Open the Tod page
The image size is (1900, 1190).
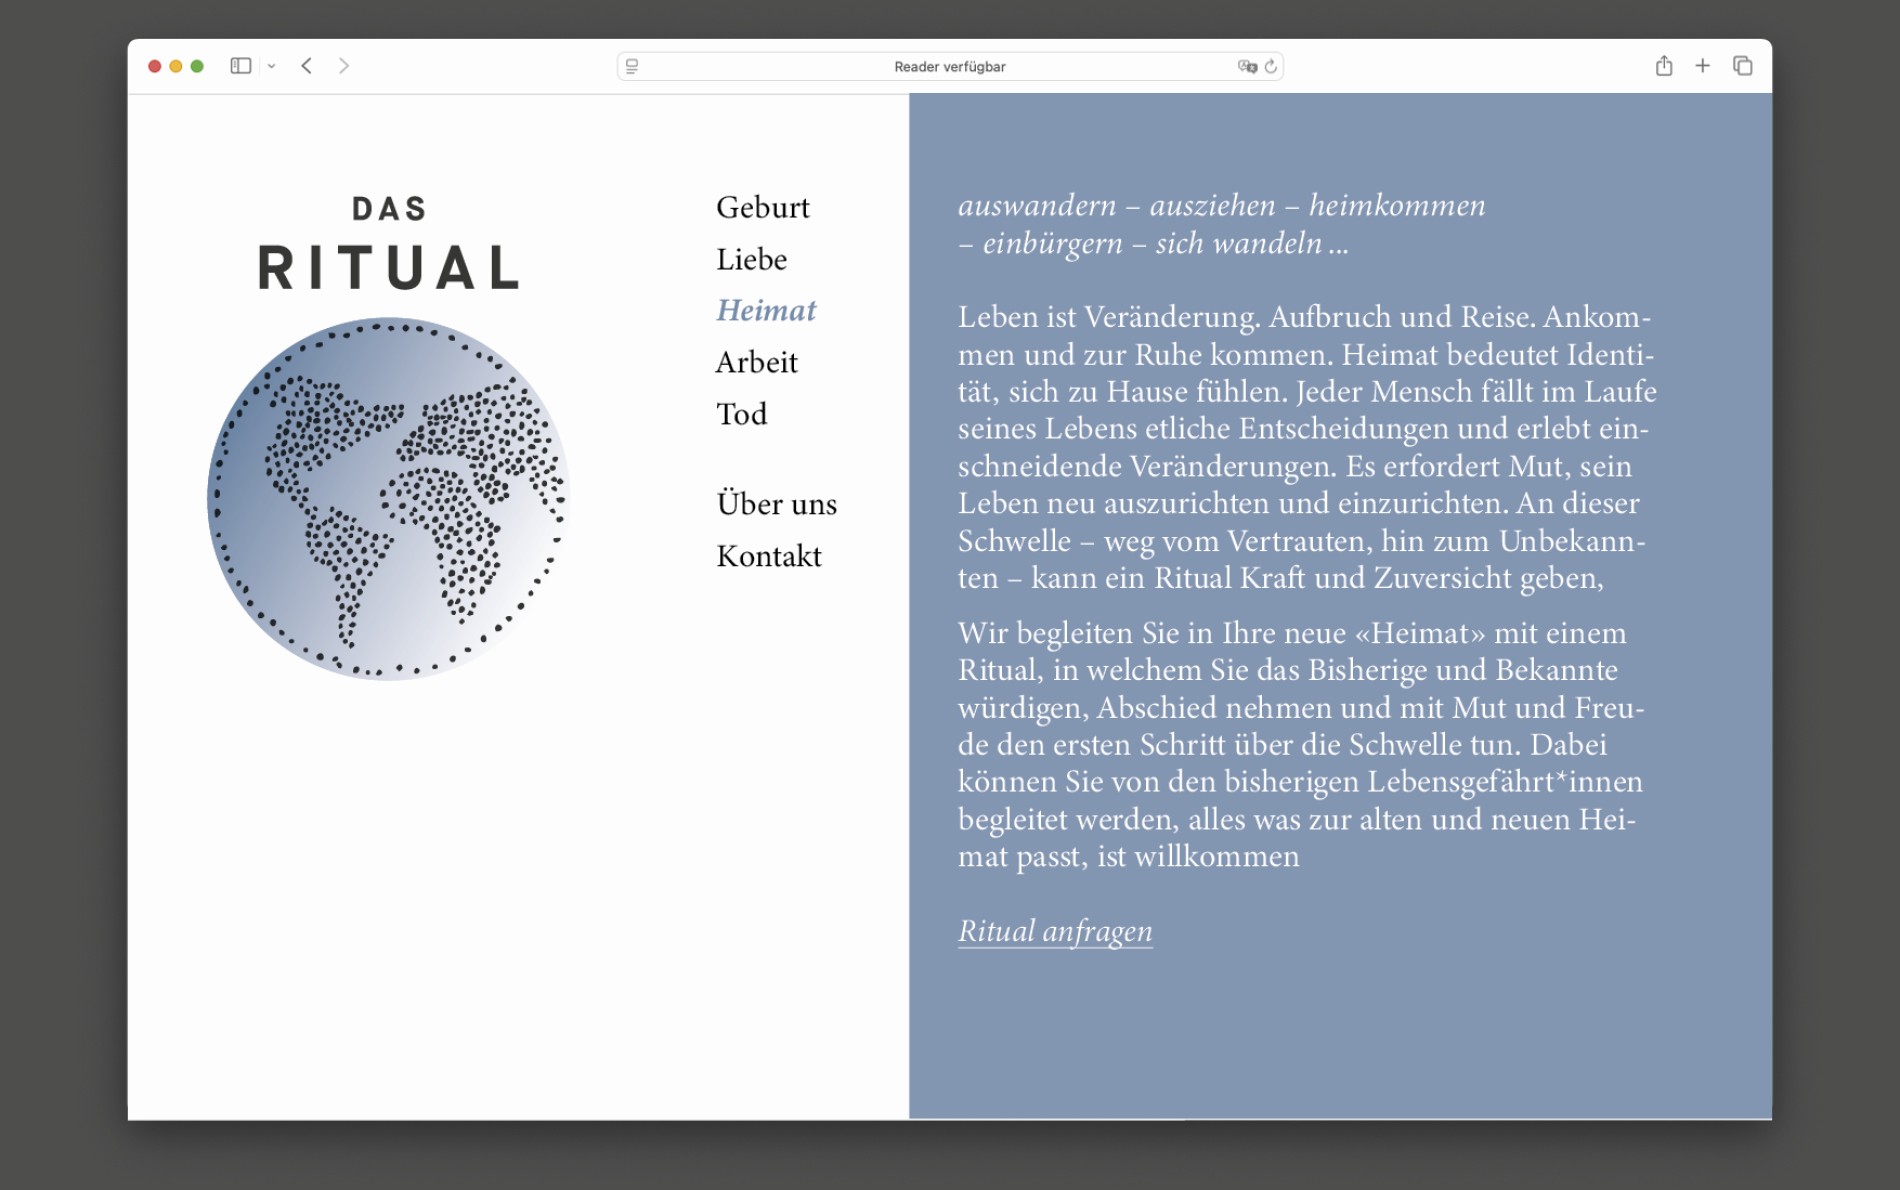click(741, 414)
